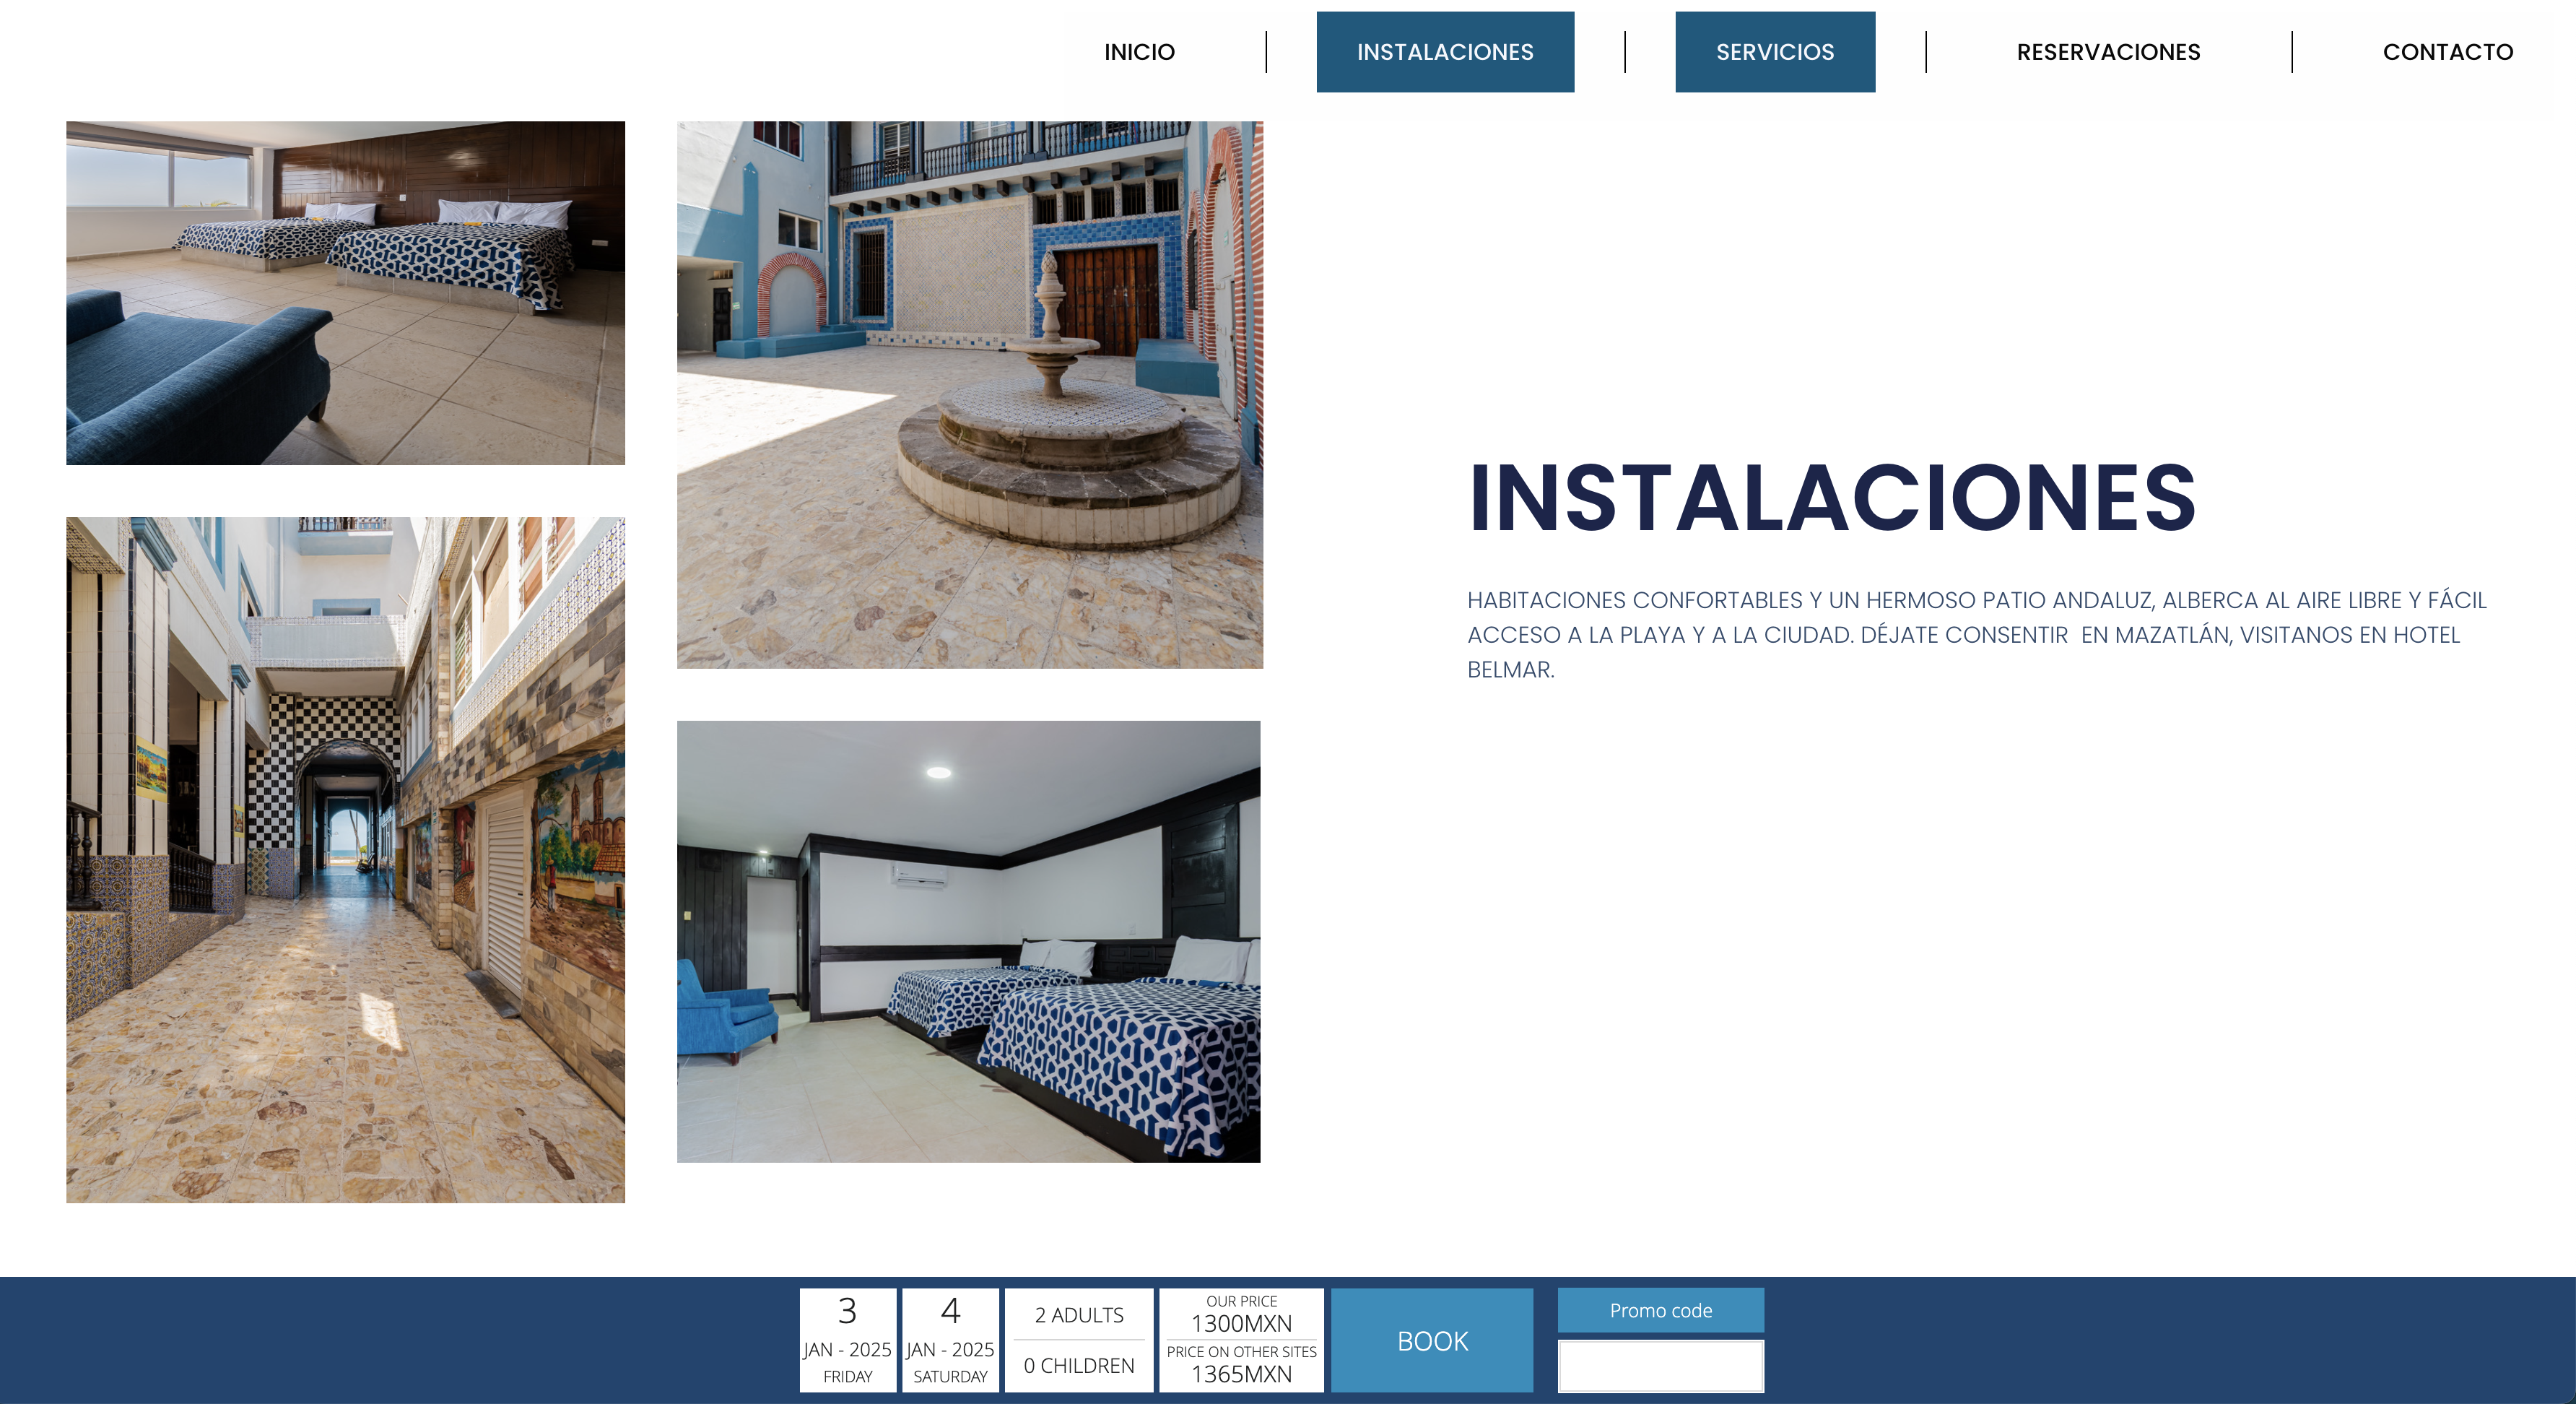Go to the INICIO page
2576x1404 pixels.
[x=1139, y=52]
